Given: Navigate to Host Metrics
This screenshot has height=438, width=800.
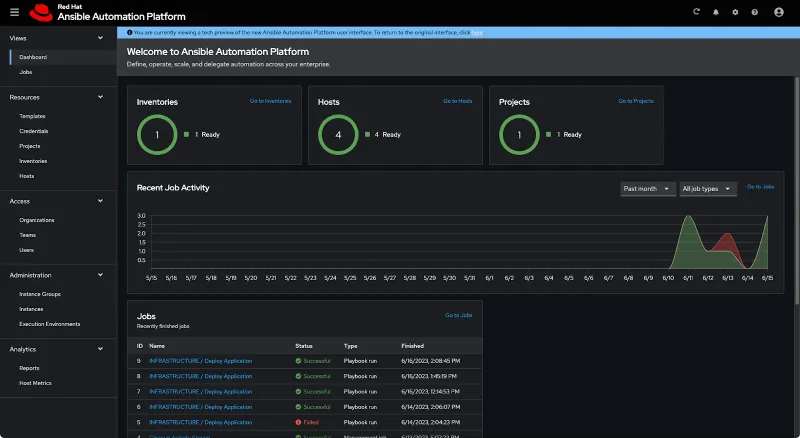Looking at the screenshot, I should tap(35, 383).
